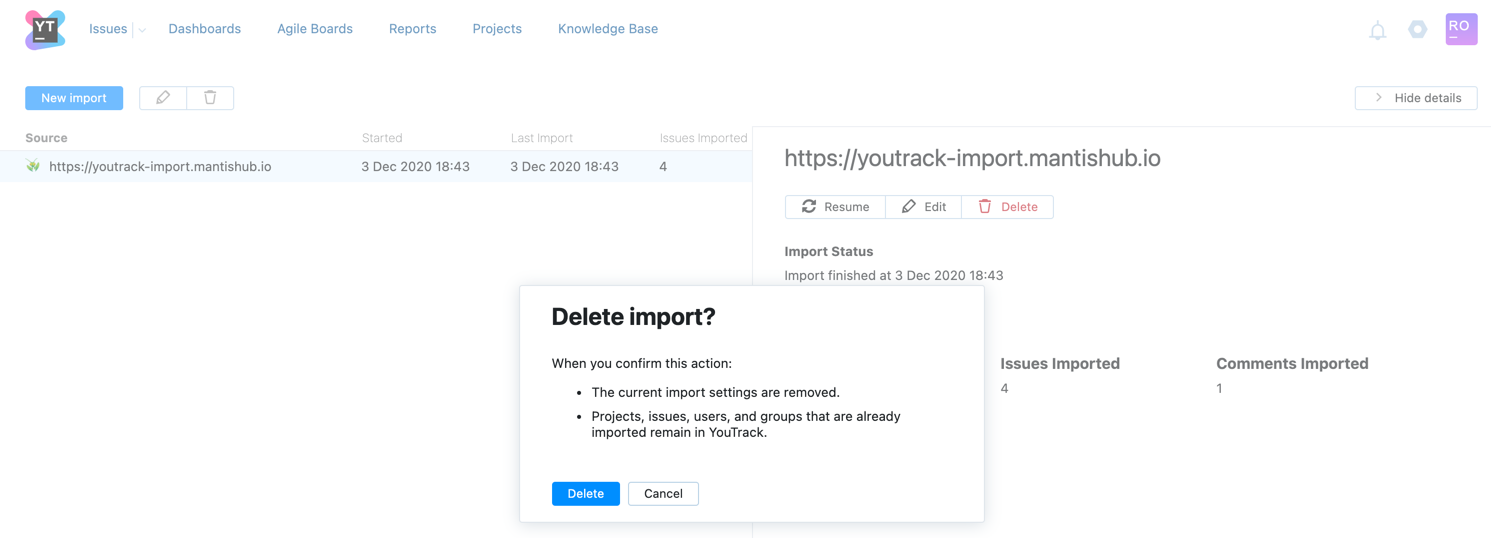Click the Mantis icon beside the import source
The height and width of the screenshot is (538, 1491).
(x=33, y=166)
